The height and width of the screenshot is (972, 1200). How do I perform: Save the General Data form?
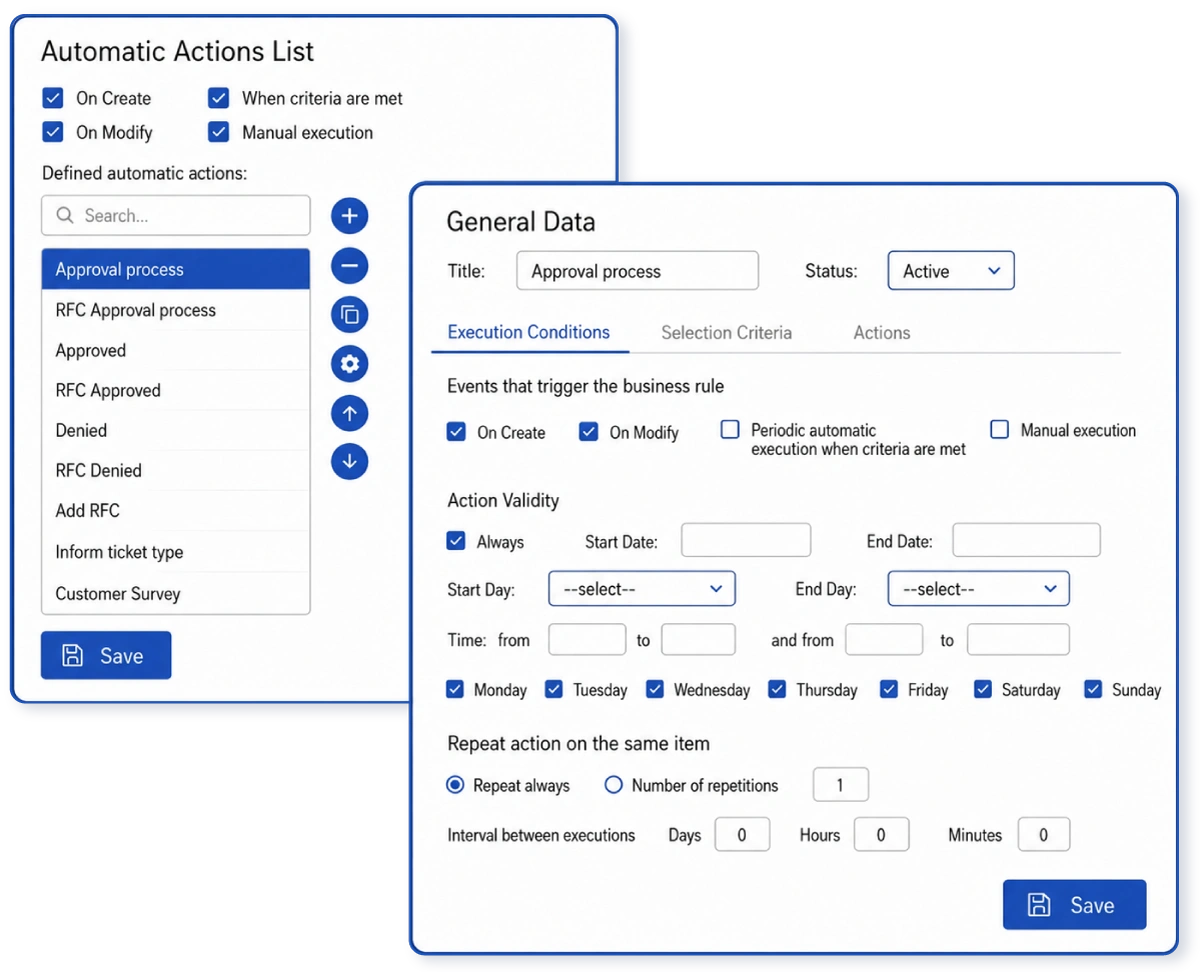coord(1075,905)
